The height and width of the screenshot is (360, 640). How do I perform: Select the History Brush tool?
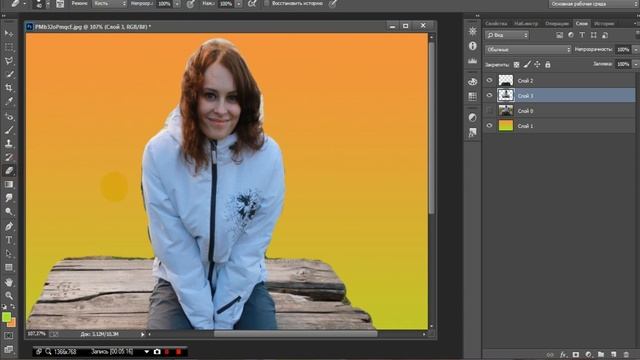pos(9,157)
